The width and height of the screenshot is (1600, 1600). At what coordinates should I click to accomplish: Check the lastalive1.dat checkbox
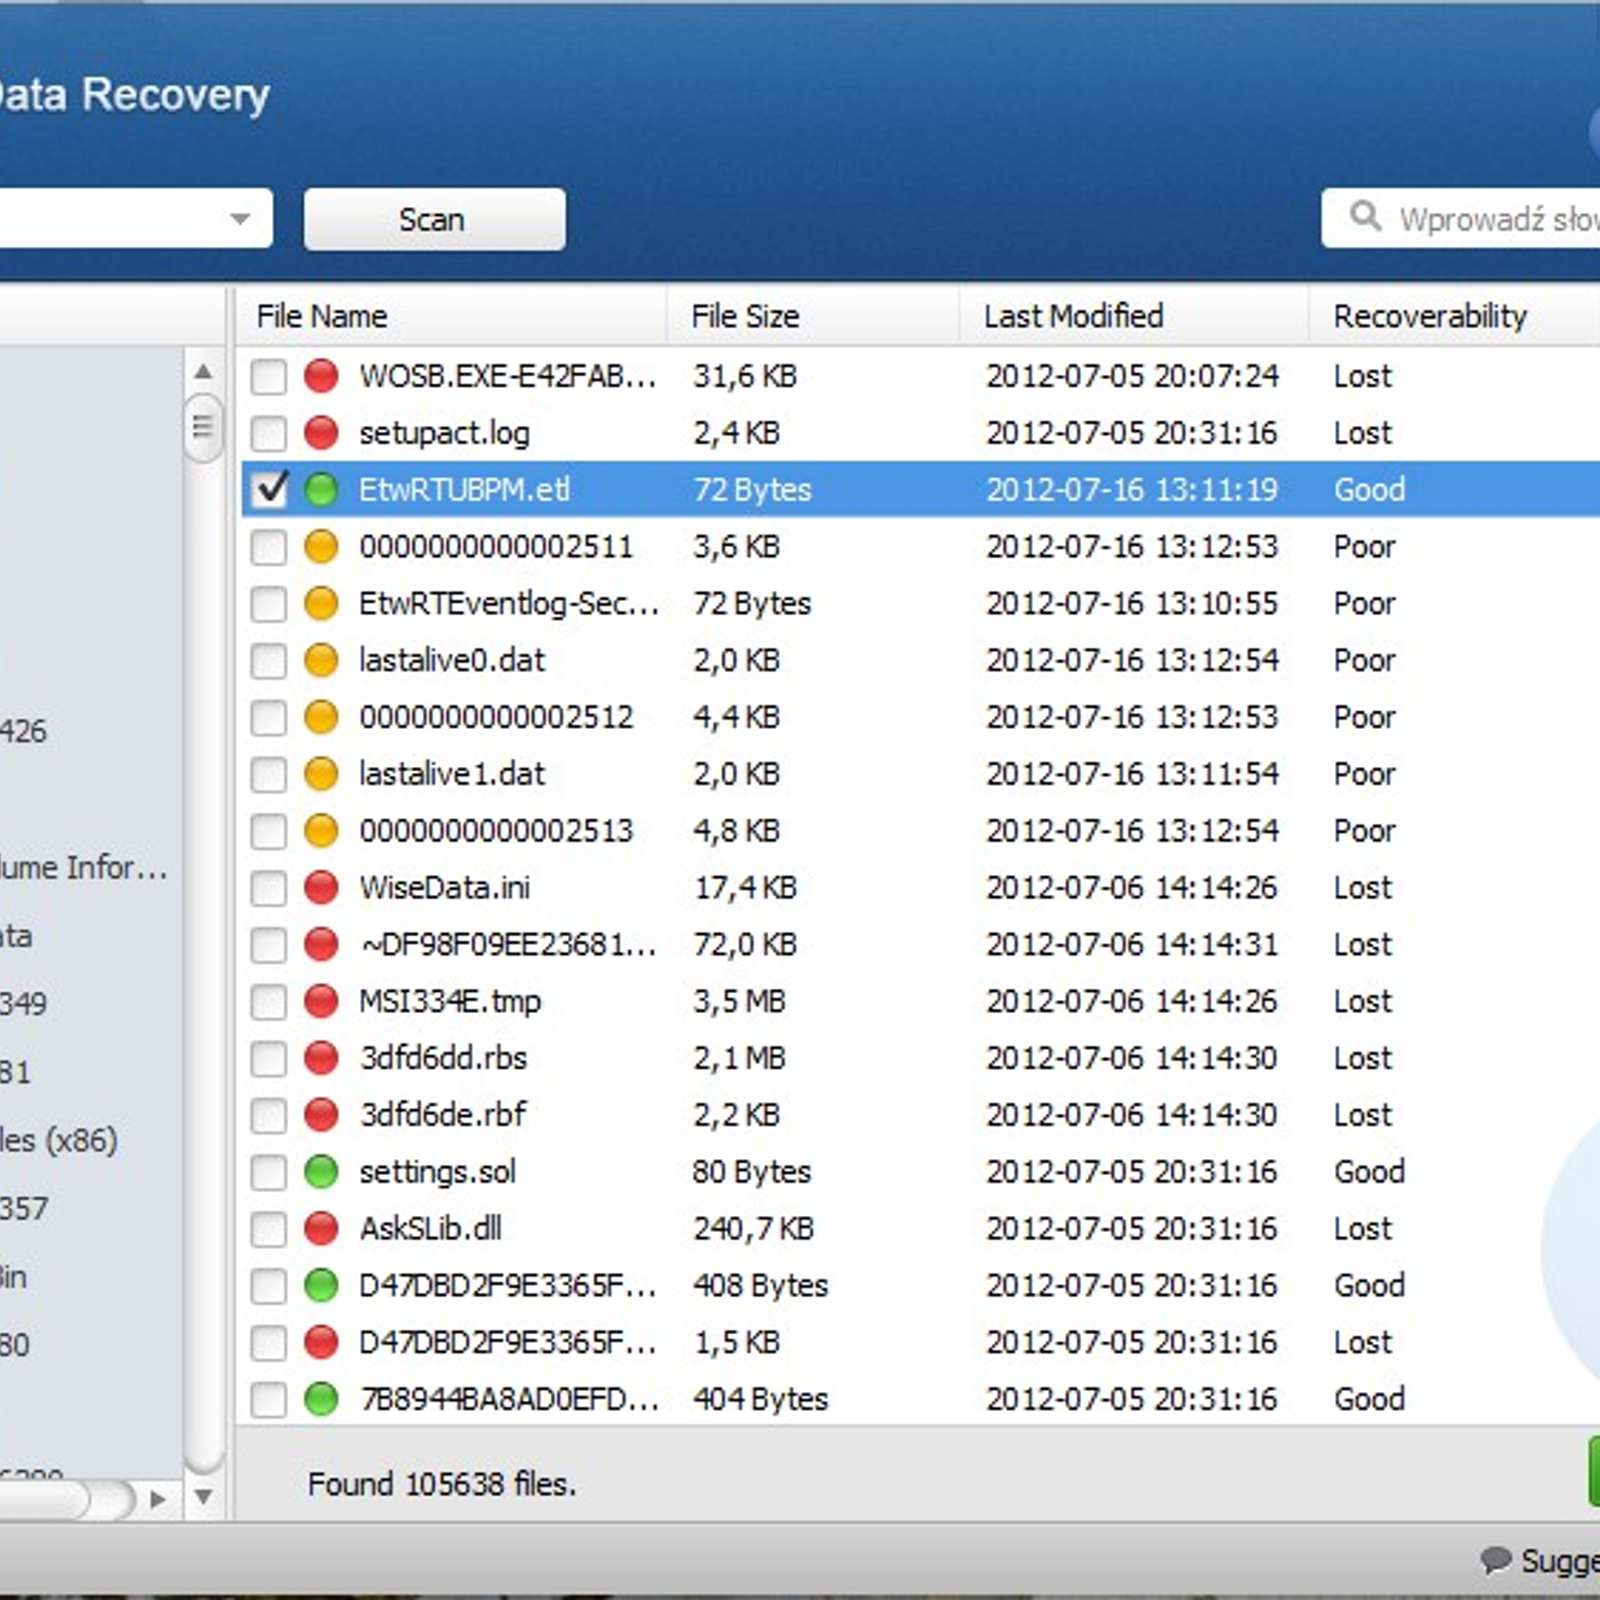point(268,774)
